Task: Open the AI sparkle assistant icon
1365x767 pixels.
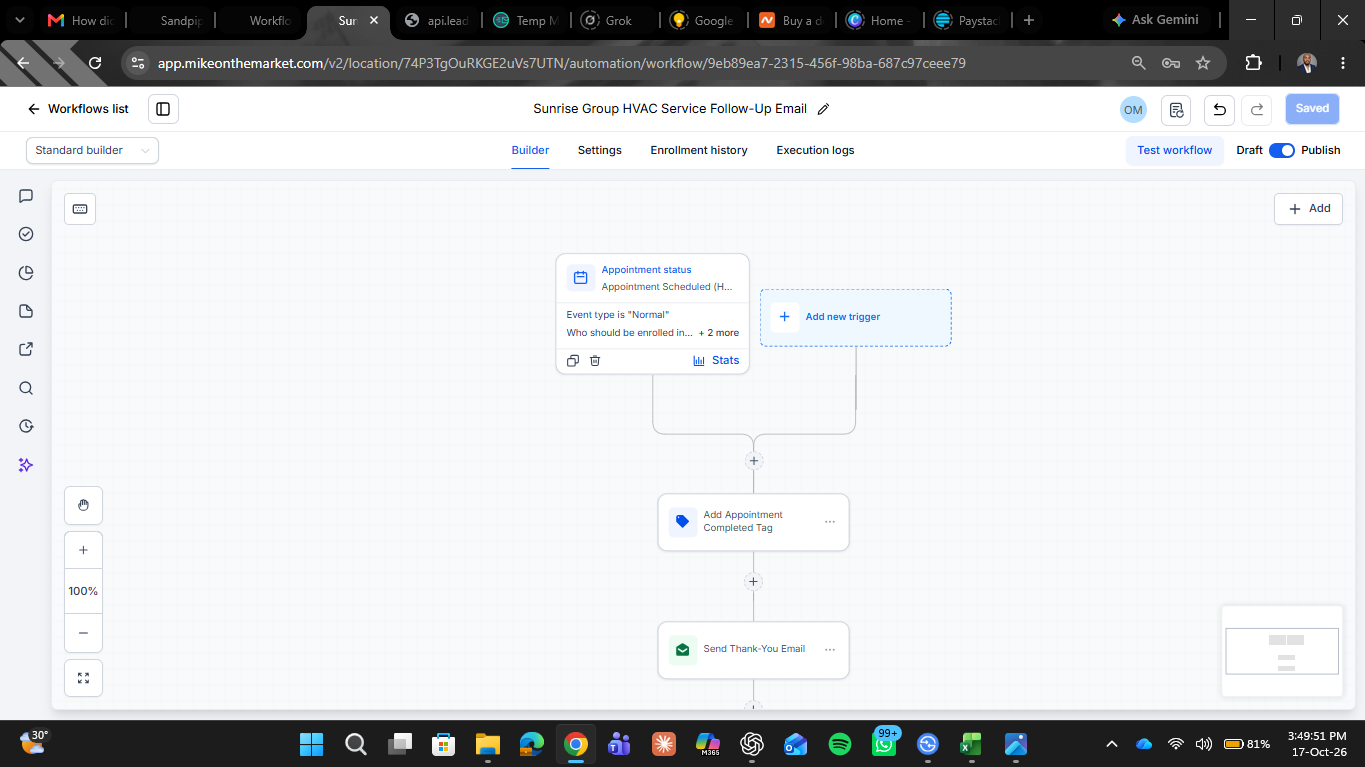Action: coord(26,465)
